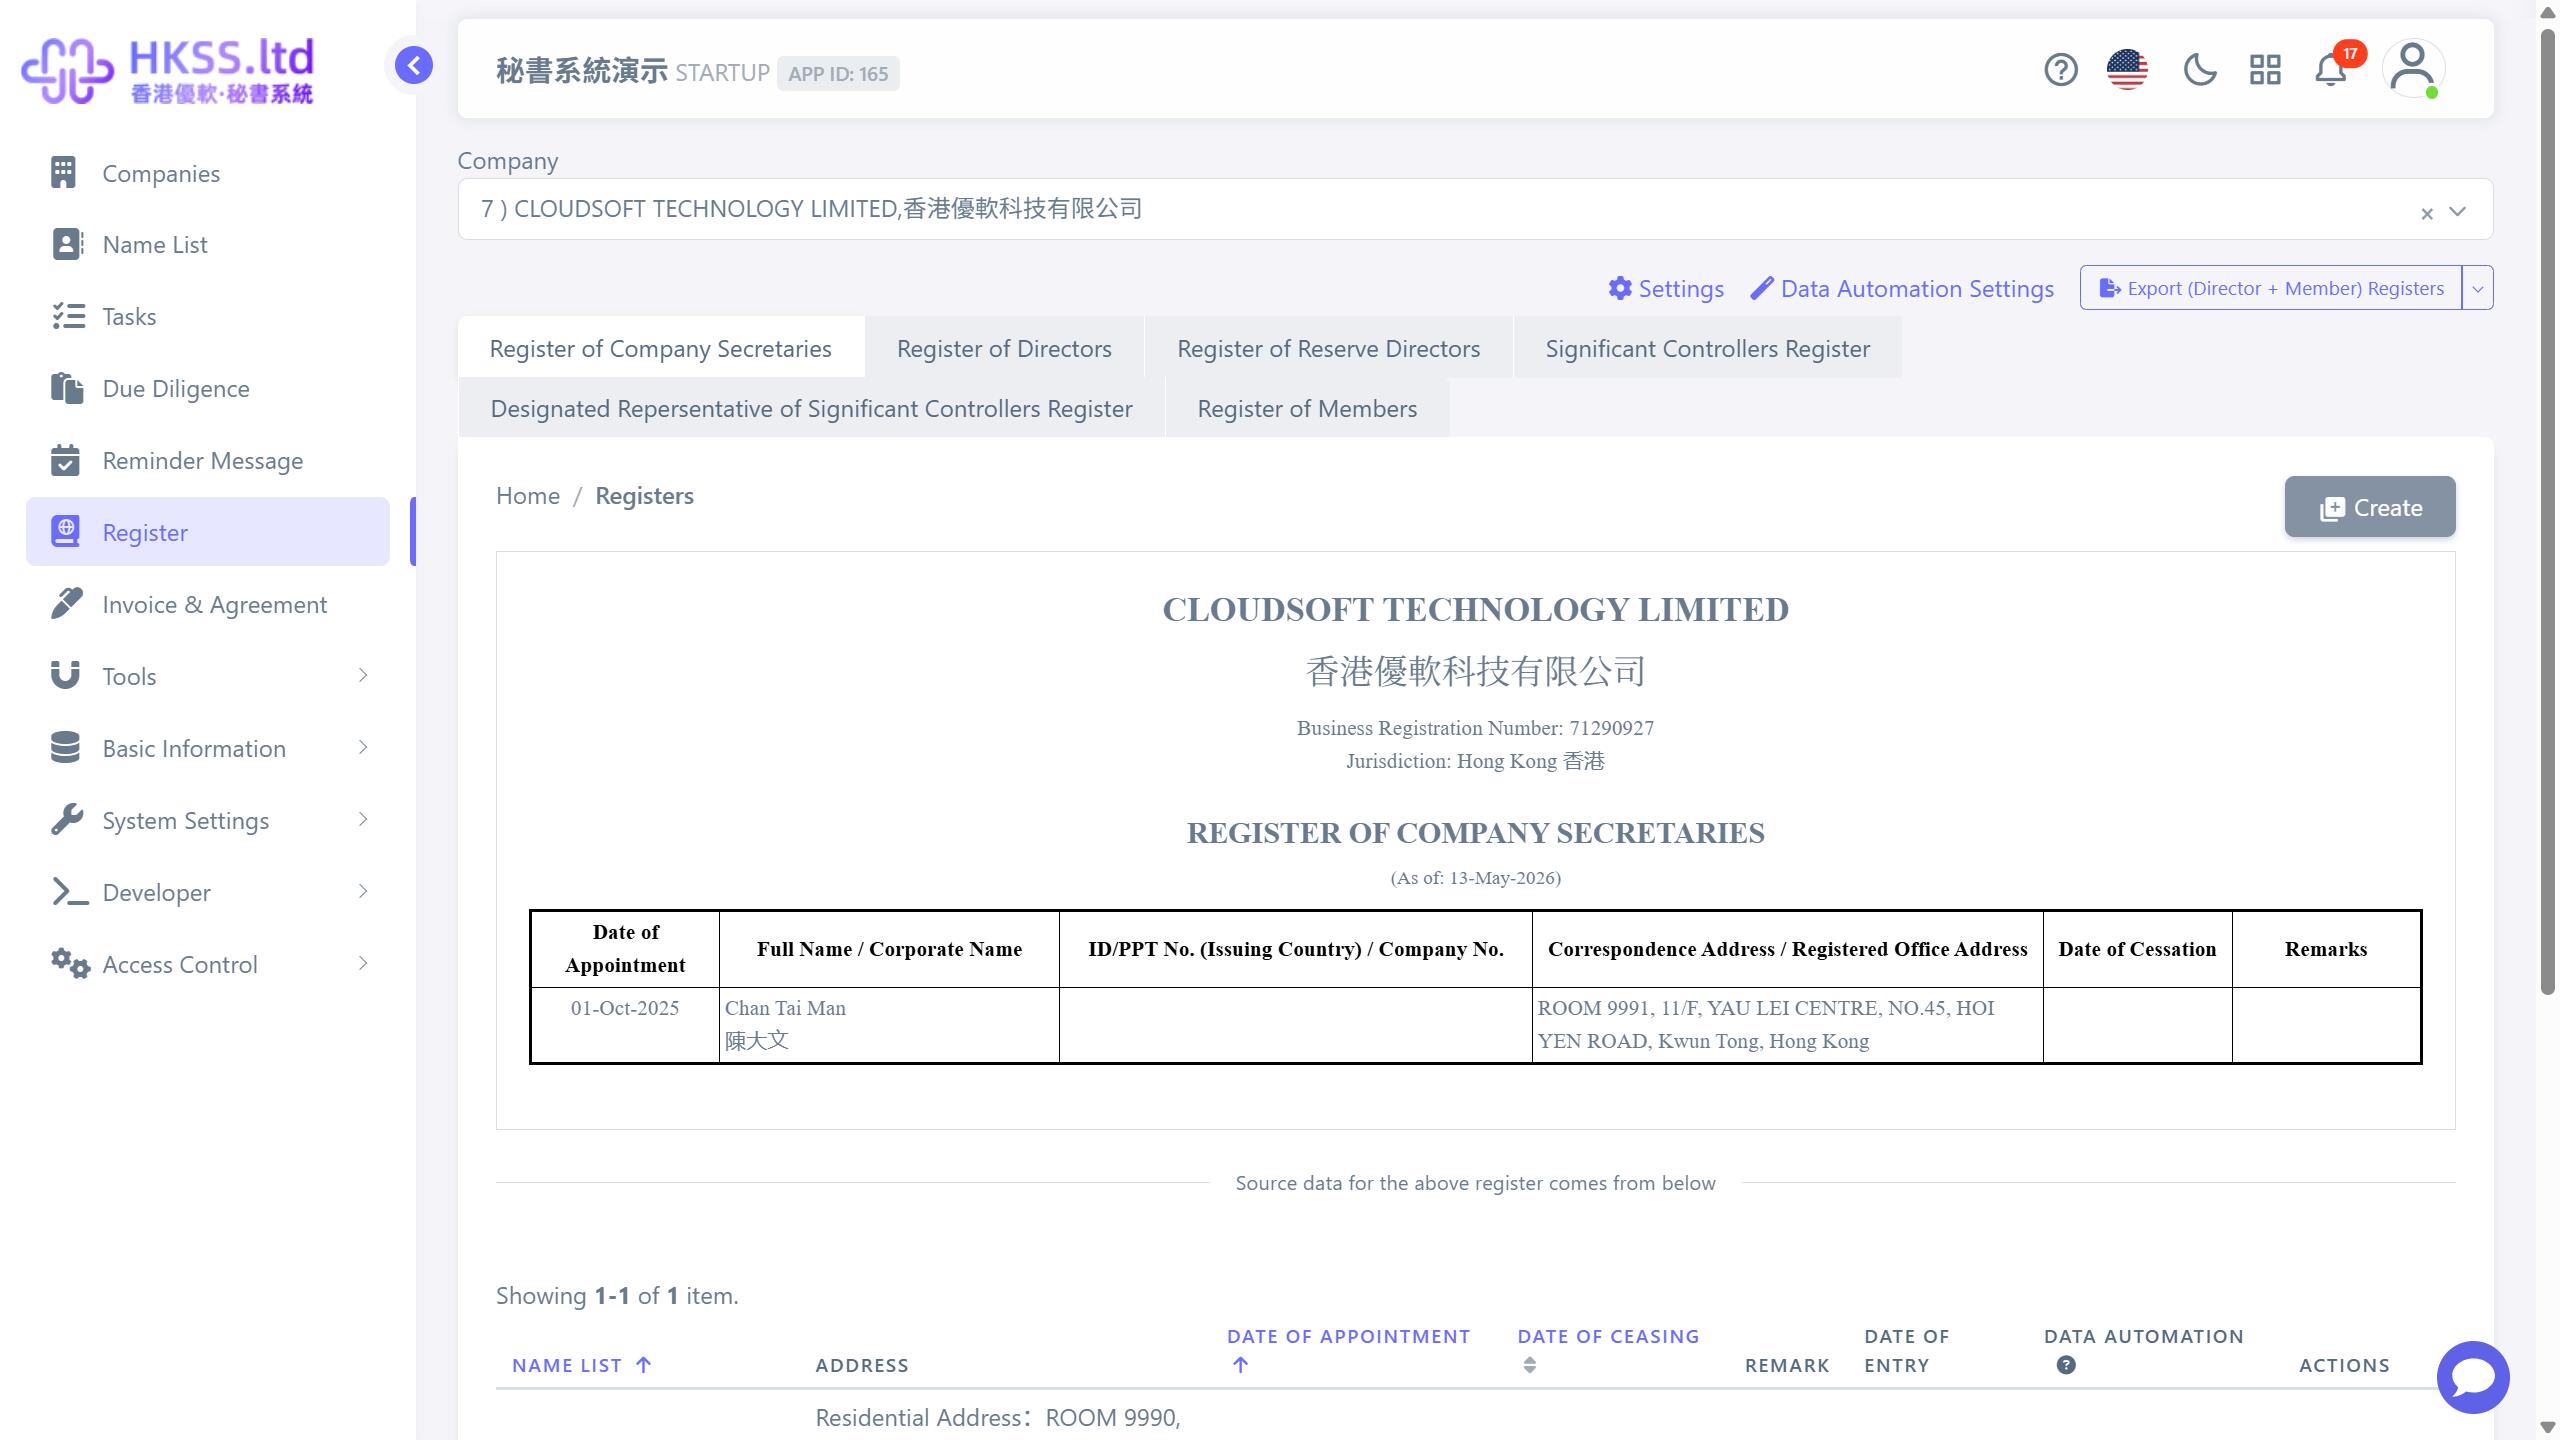Clear the selected company with the x
The width and height of the screenshot is (2560, 1440).
[x=2427, y=213]
